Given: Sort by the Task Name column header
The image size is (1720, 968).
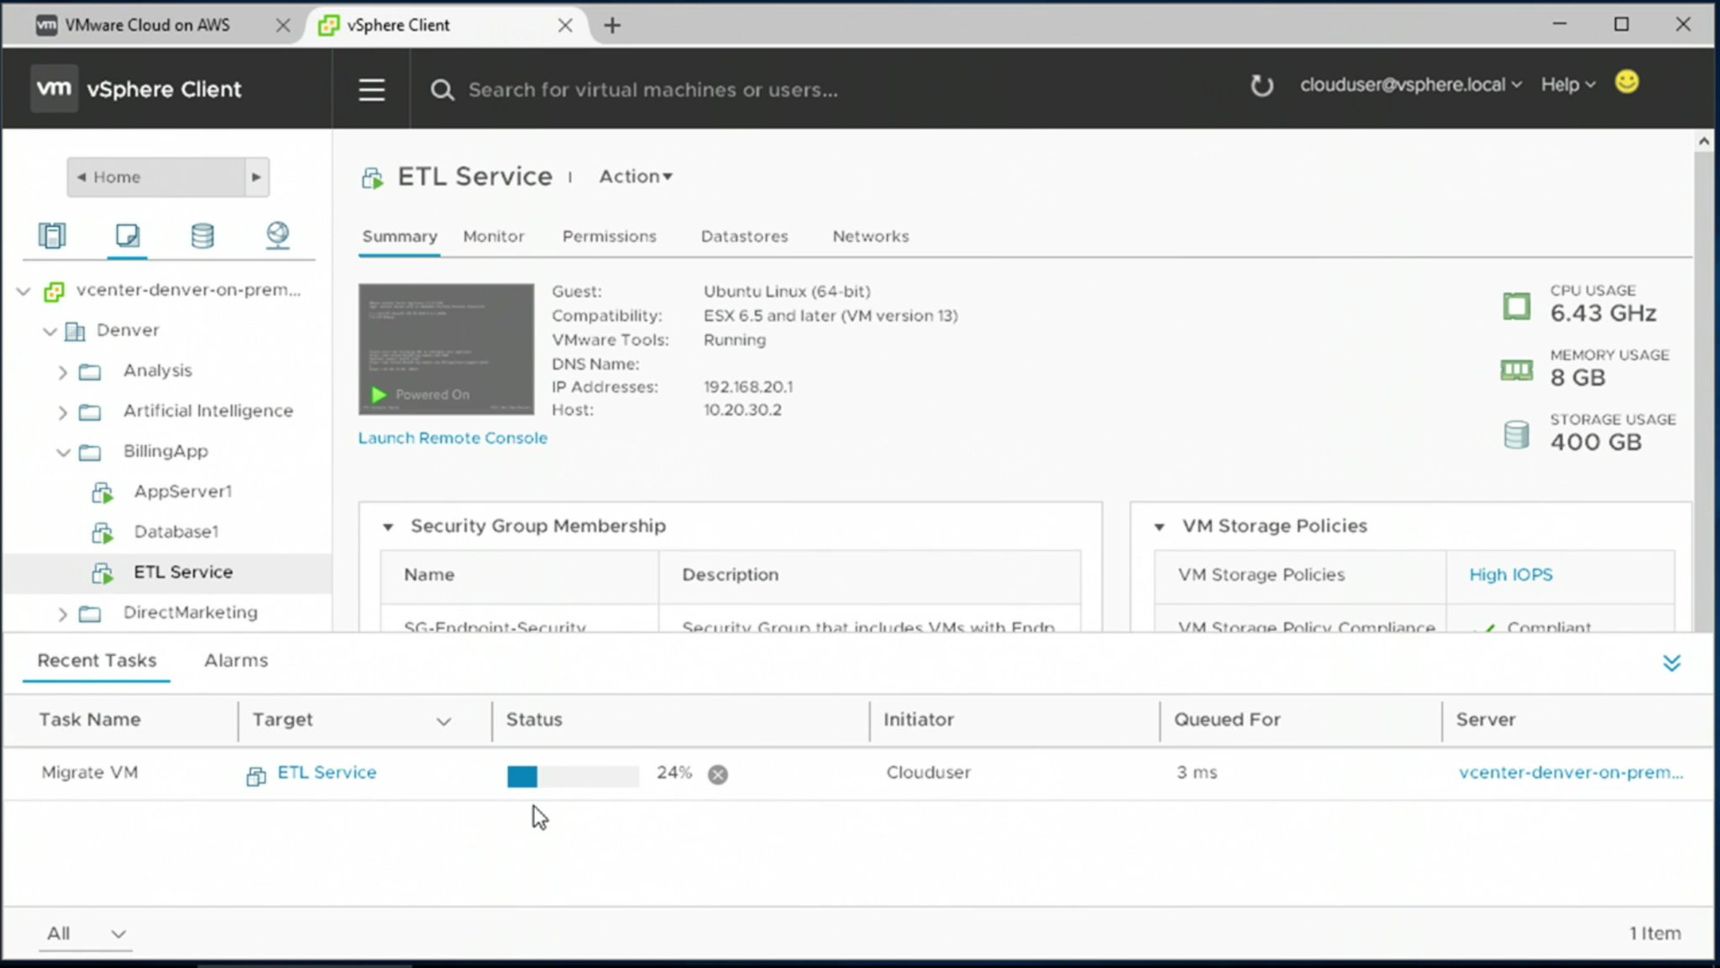Looking at the screenshot, I should click(90, 720).
